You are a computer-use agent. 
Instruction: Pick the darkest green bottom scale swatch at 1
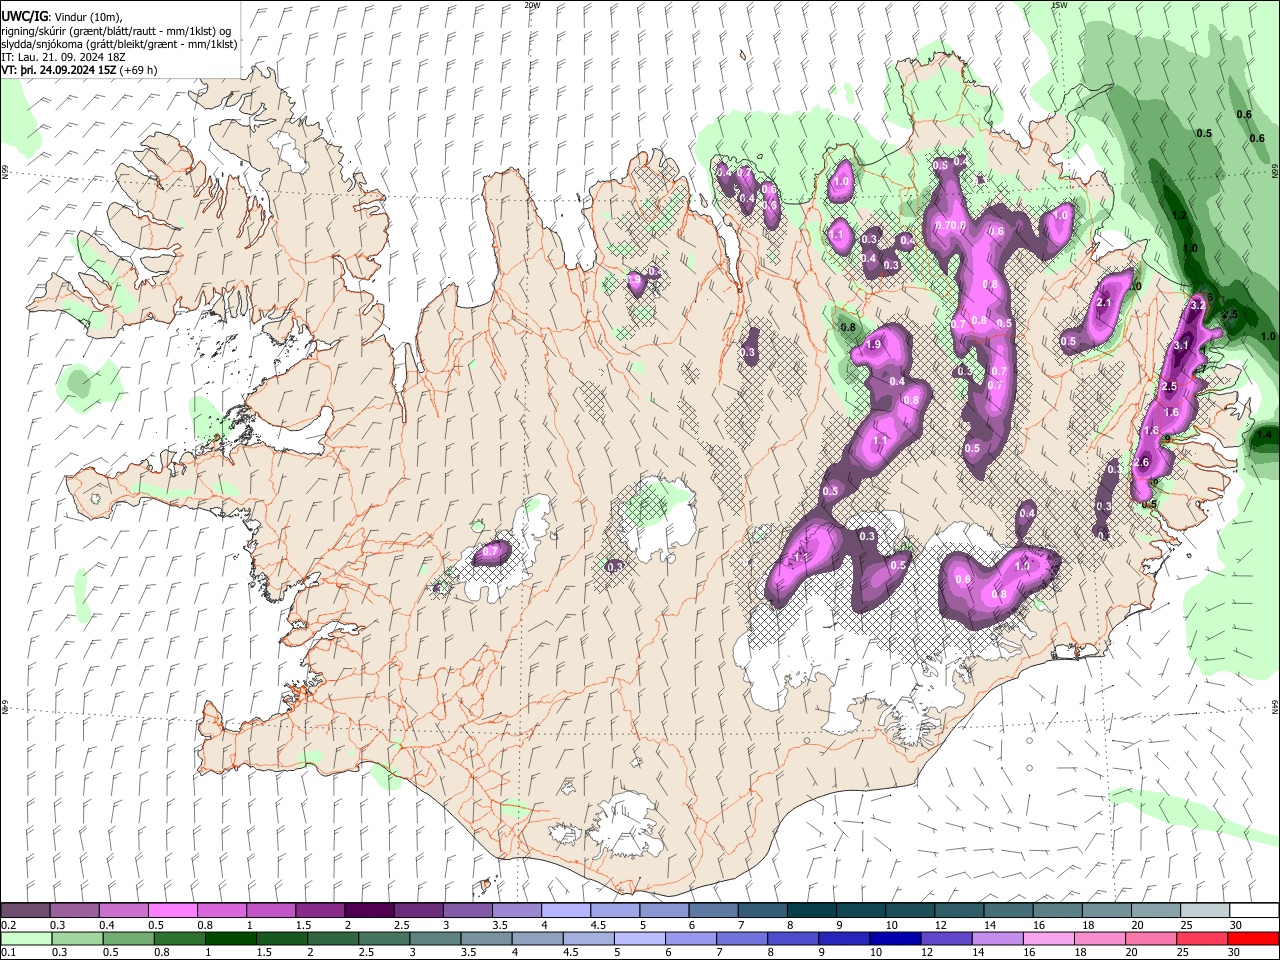[x=229, y=938]
